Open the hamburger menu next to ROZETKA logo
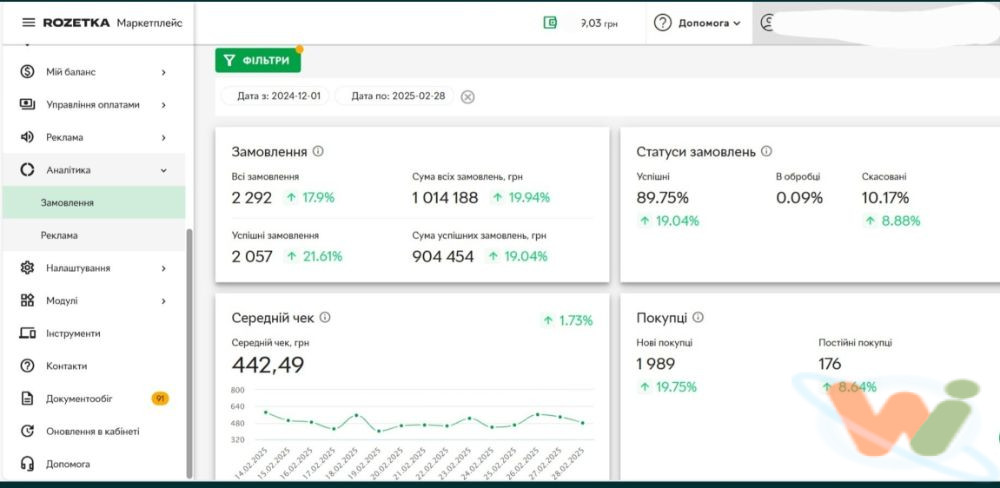This screenshot has height=488, width=1000. coord(28,23)
